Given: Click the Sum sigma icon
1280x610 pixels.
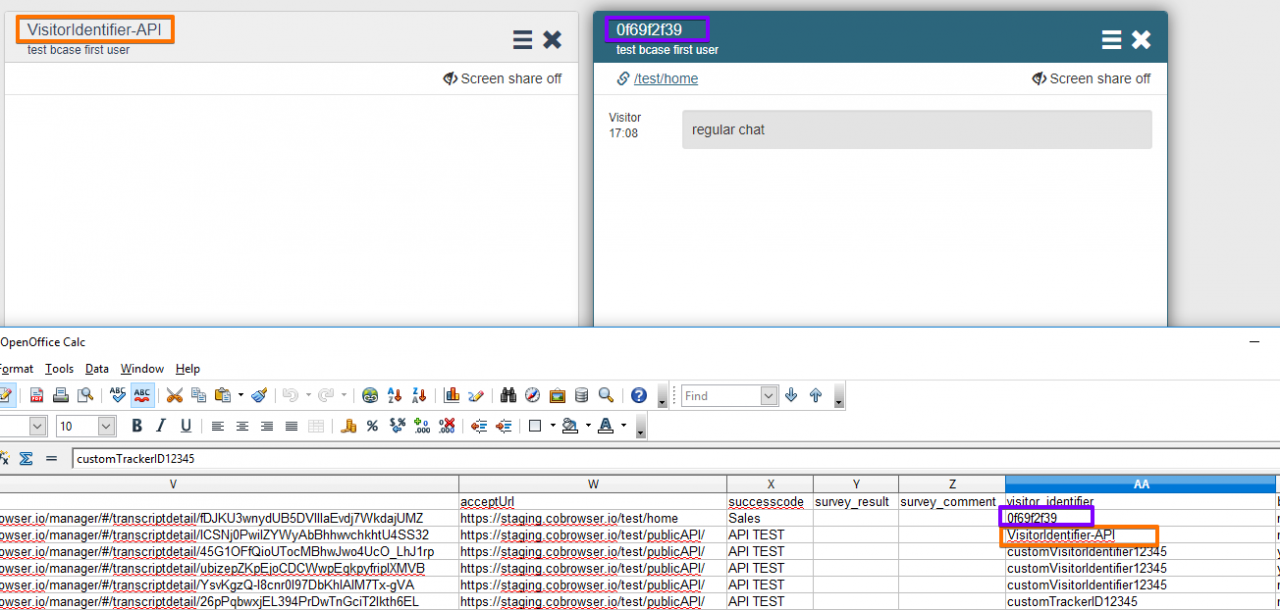Looking at the screenshot, I should [27, 459].
